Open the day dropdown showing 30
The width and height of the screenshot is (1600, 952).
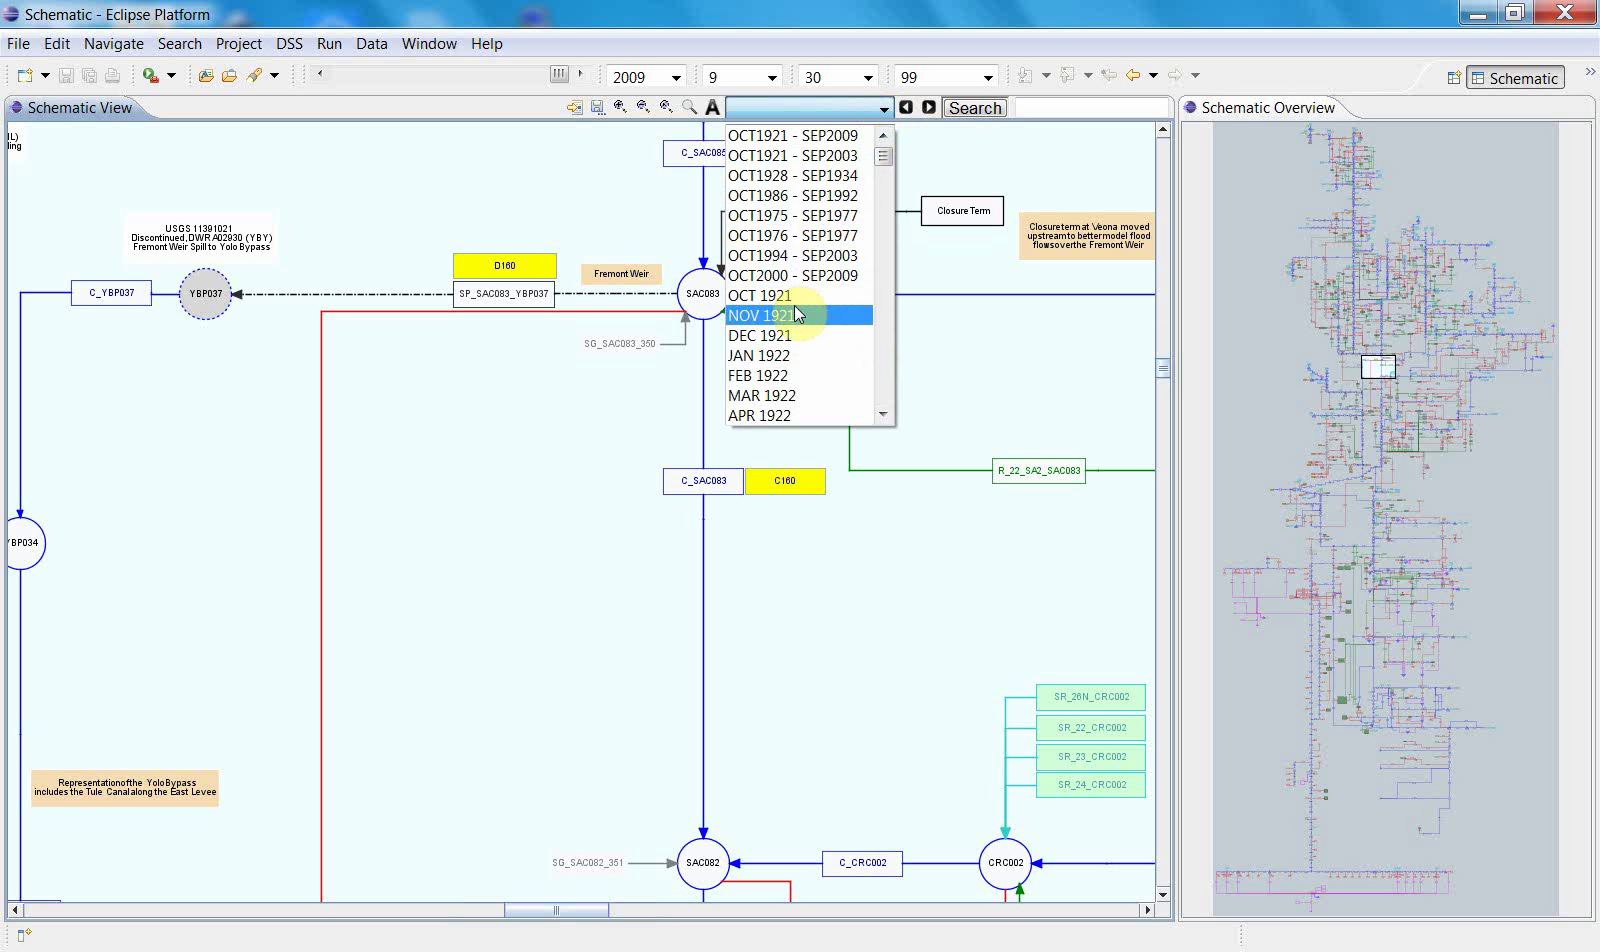(x=868, y=78)
